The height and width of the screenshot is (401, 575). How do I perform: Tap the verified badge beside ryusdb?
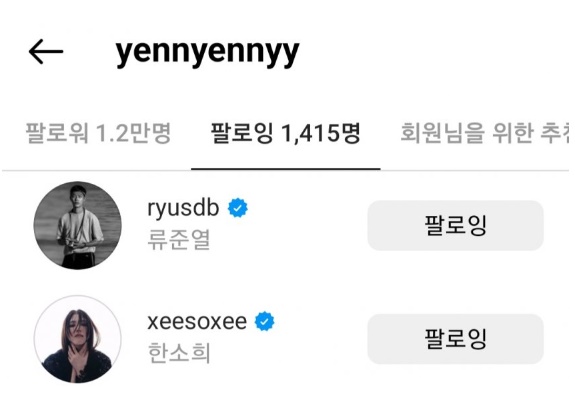click(238, 208)
